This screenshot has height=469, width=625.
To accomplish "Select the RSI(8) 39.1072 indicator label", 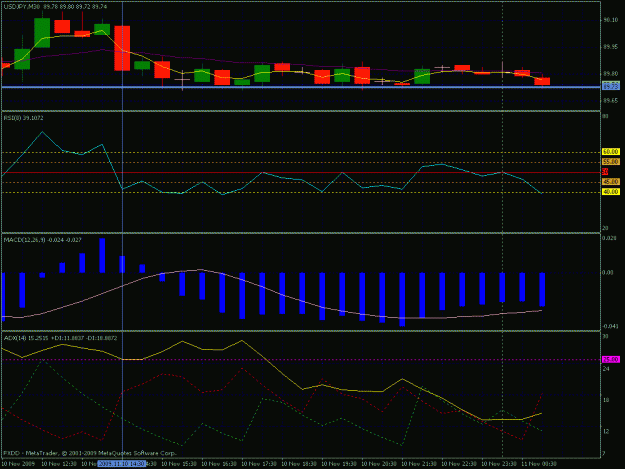I will tap(24, 118).
